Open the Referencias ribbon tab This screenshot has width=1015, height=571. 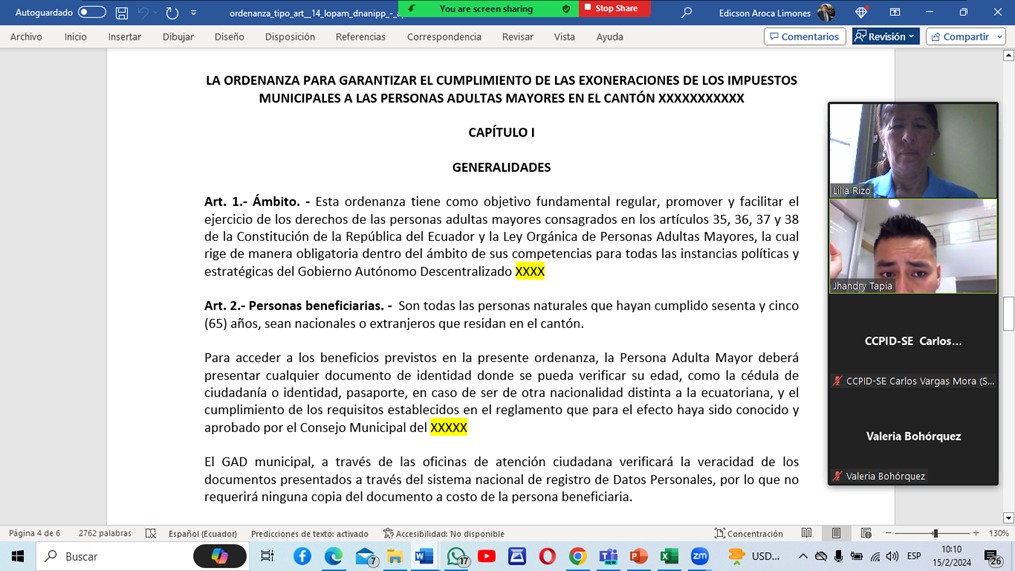pyautogui.click(x=360, y=37)
